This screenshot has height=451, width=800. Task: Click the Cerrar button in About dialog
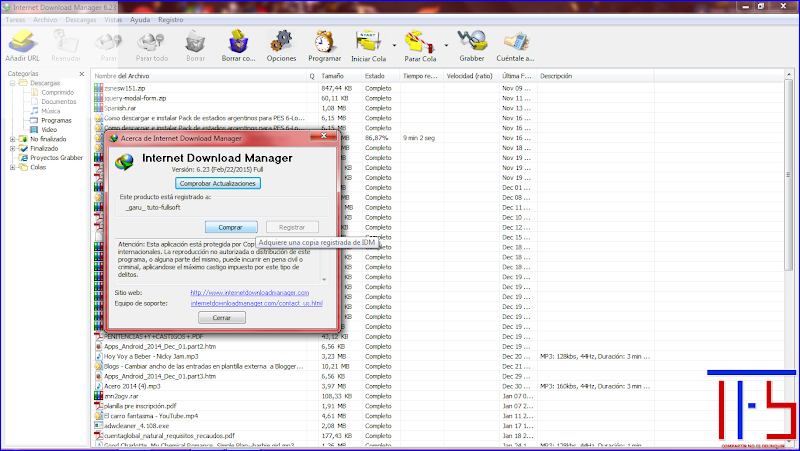point(221,317)
